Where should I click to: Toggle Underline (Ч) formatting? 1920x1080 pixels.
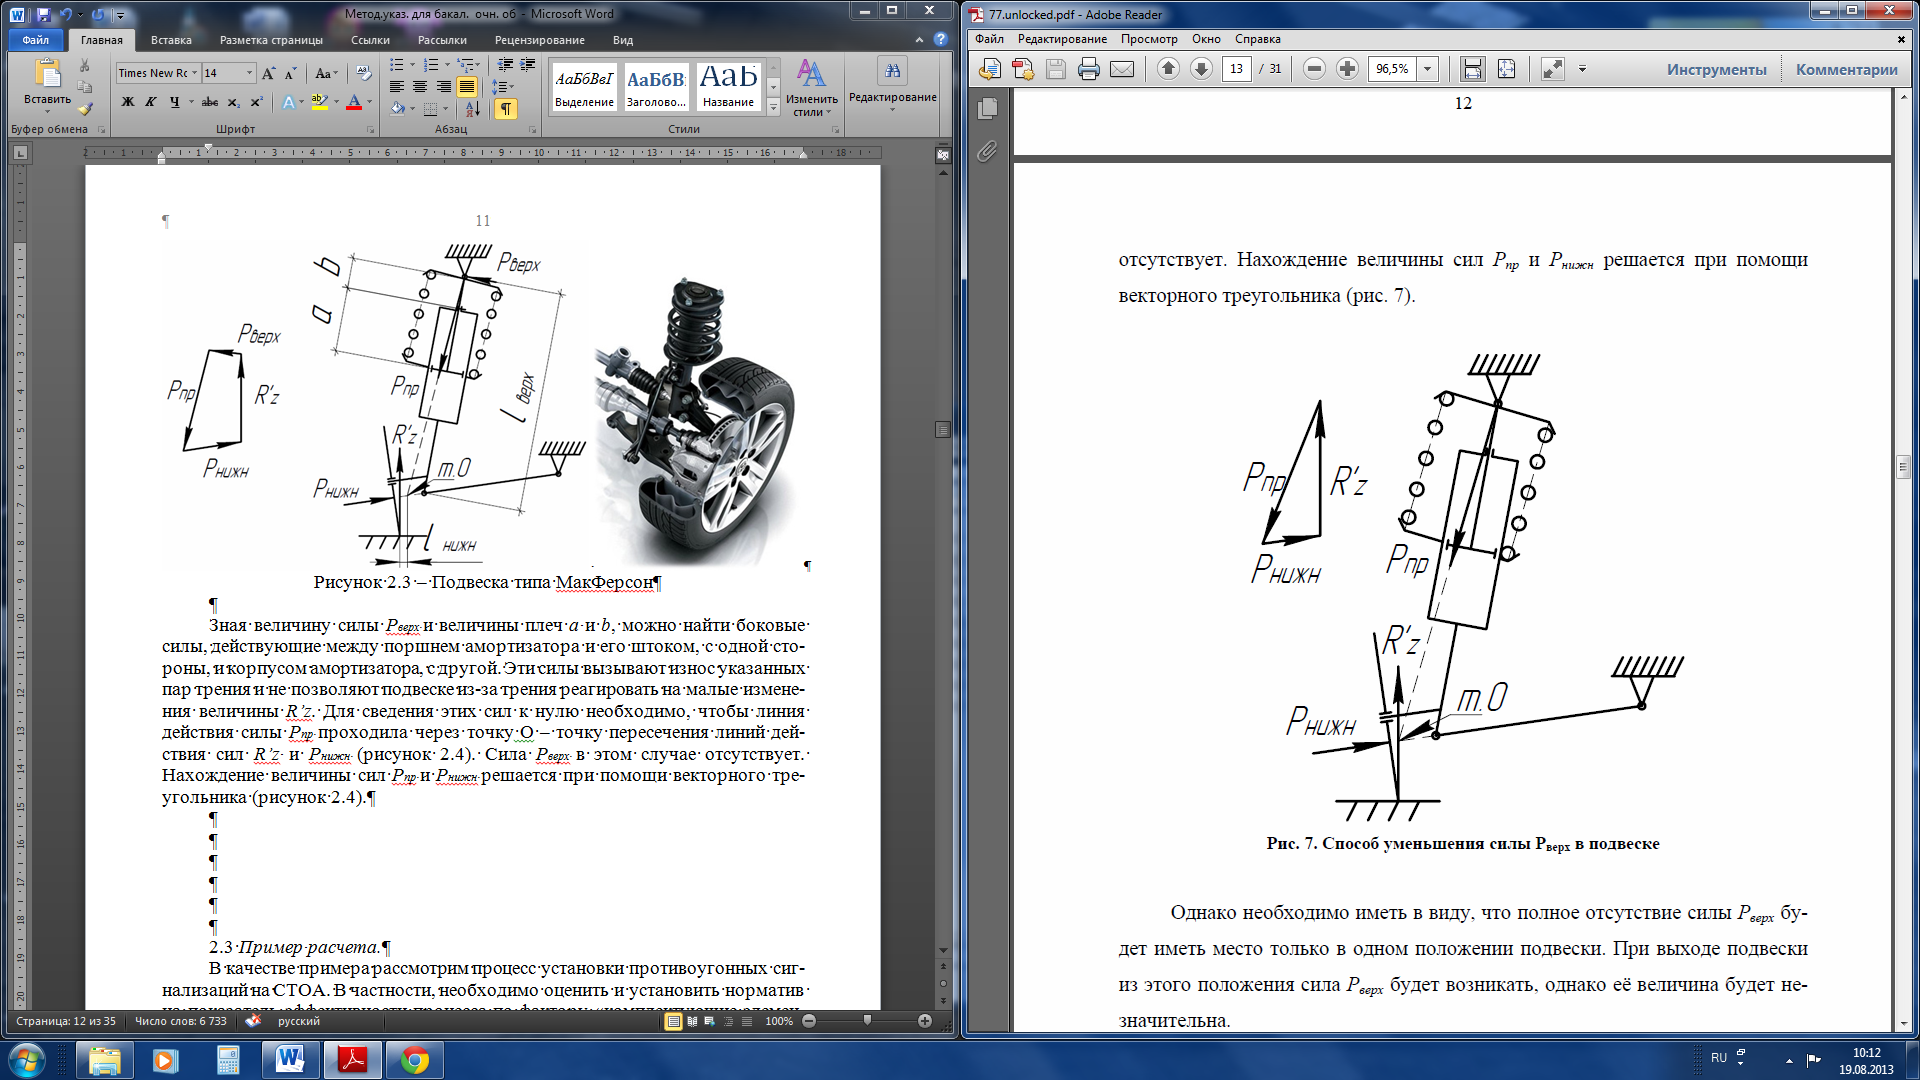pyautogui.click(x=174, y=102)
